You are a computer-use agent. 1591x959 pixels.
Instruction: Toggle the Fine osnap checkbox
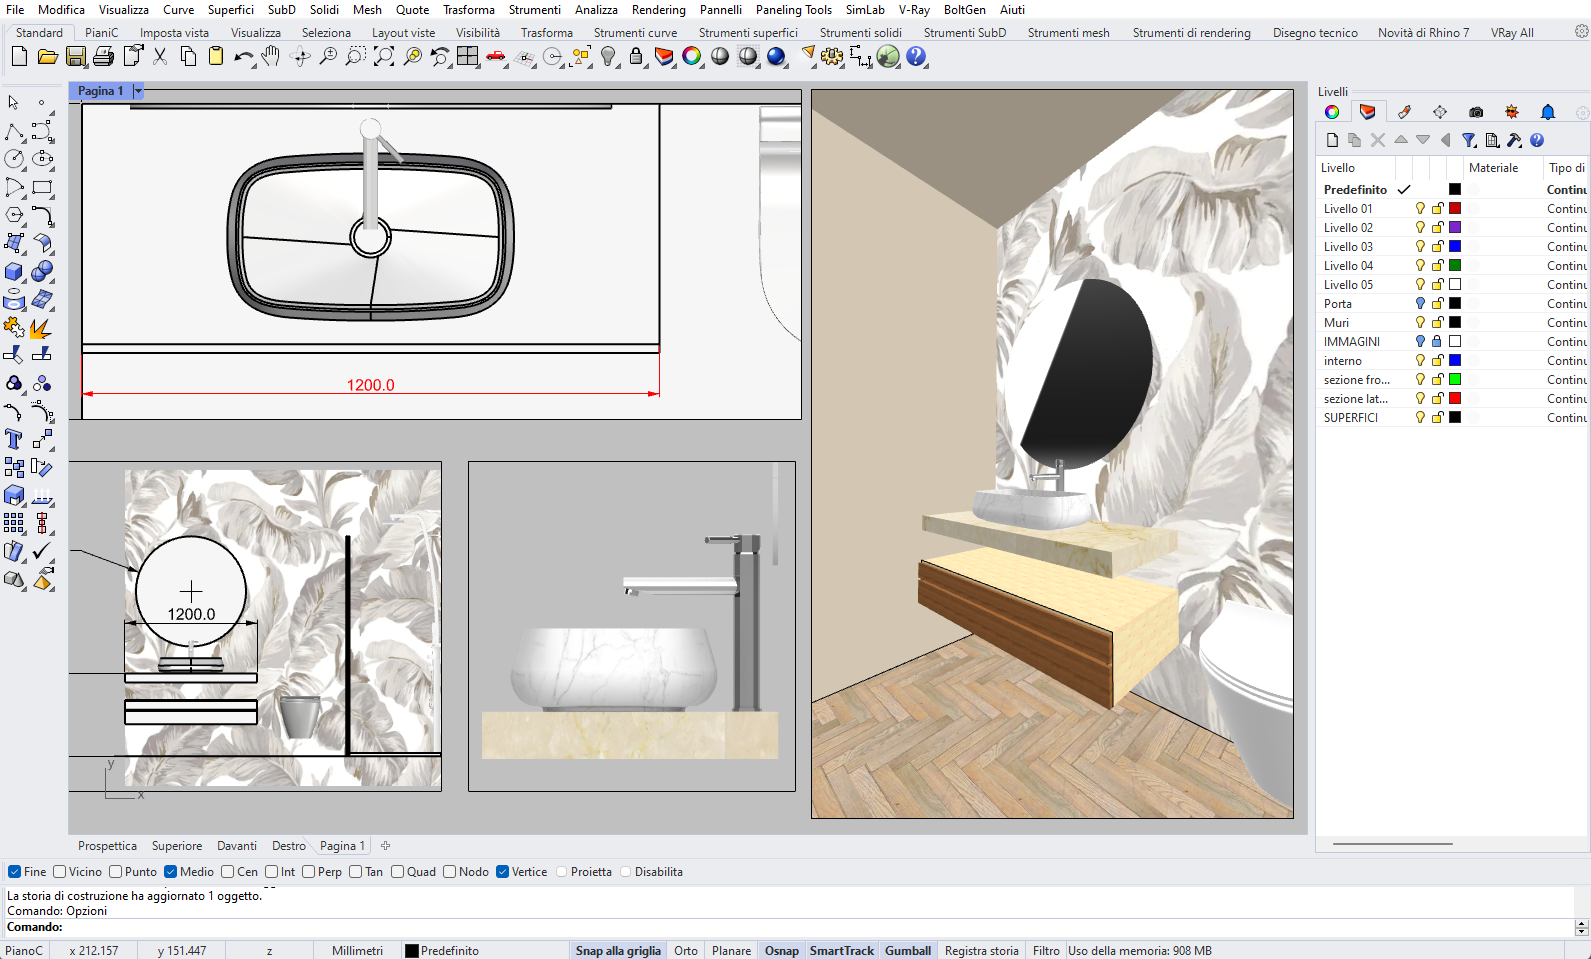[x=15, y=872]
